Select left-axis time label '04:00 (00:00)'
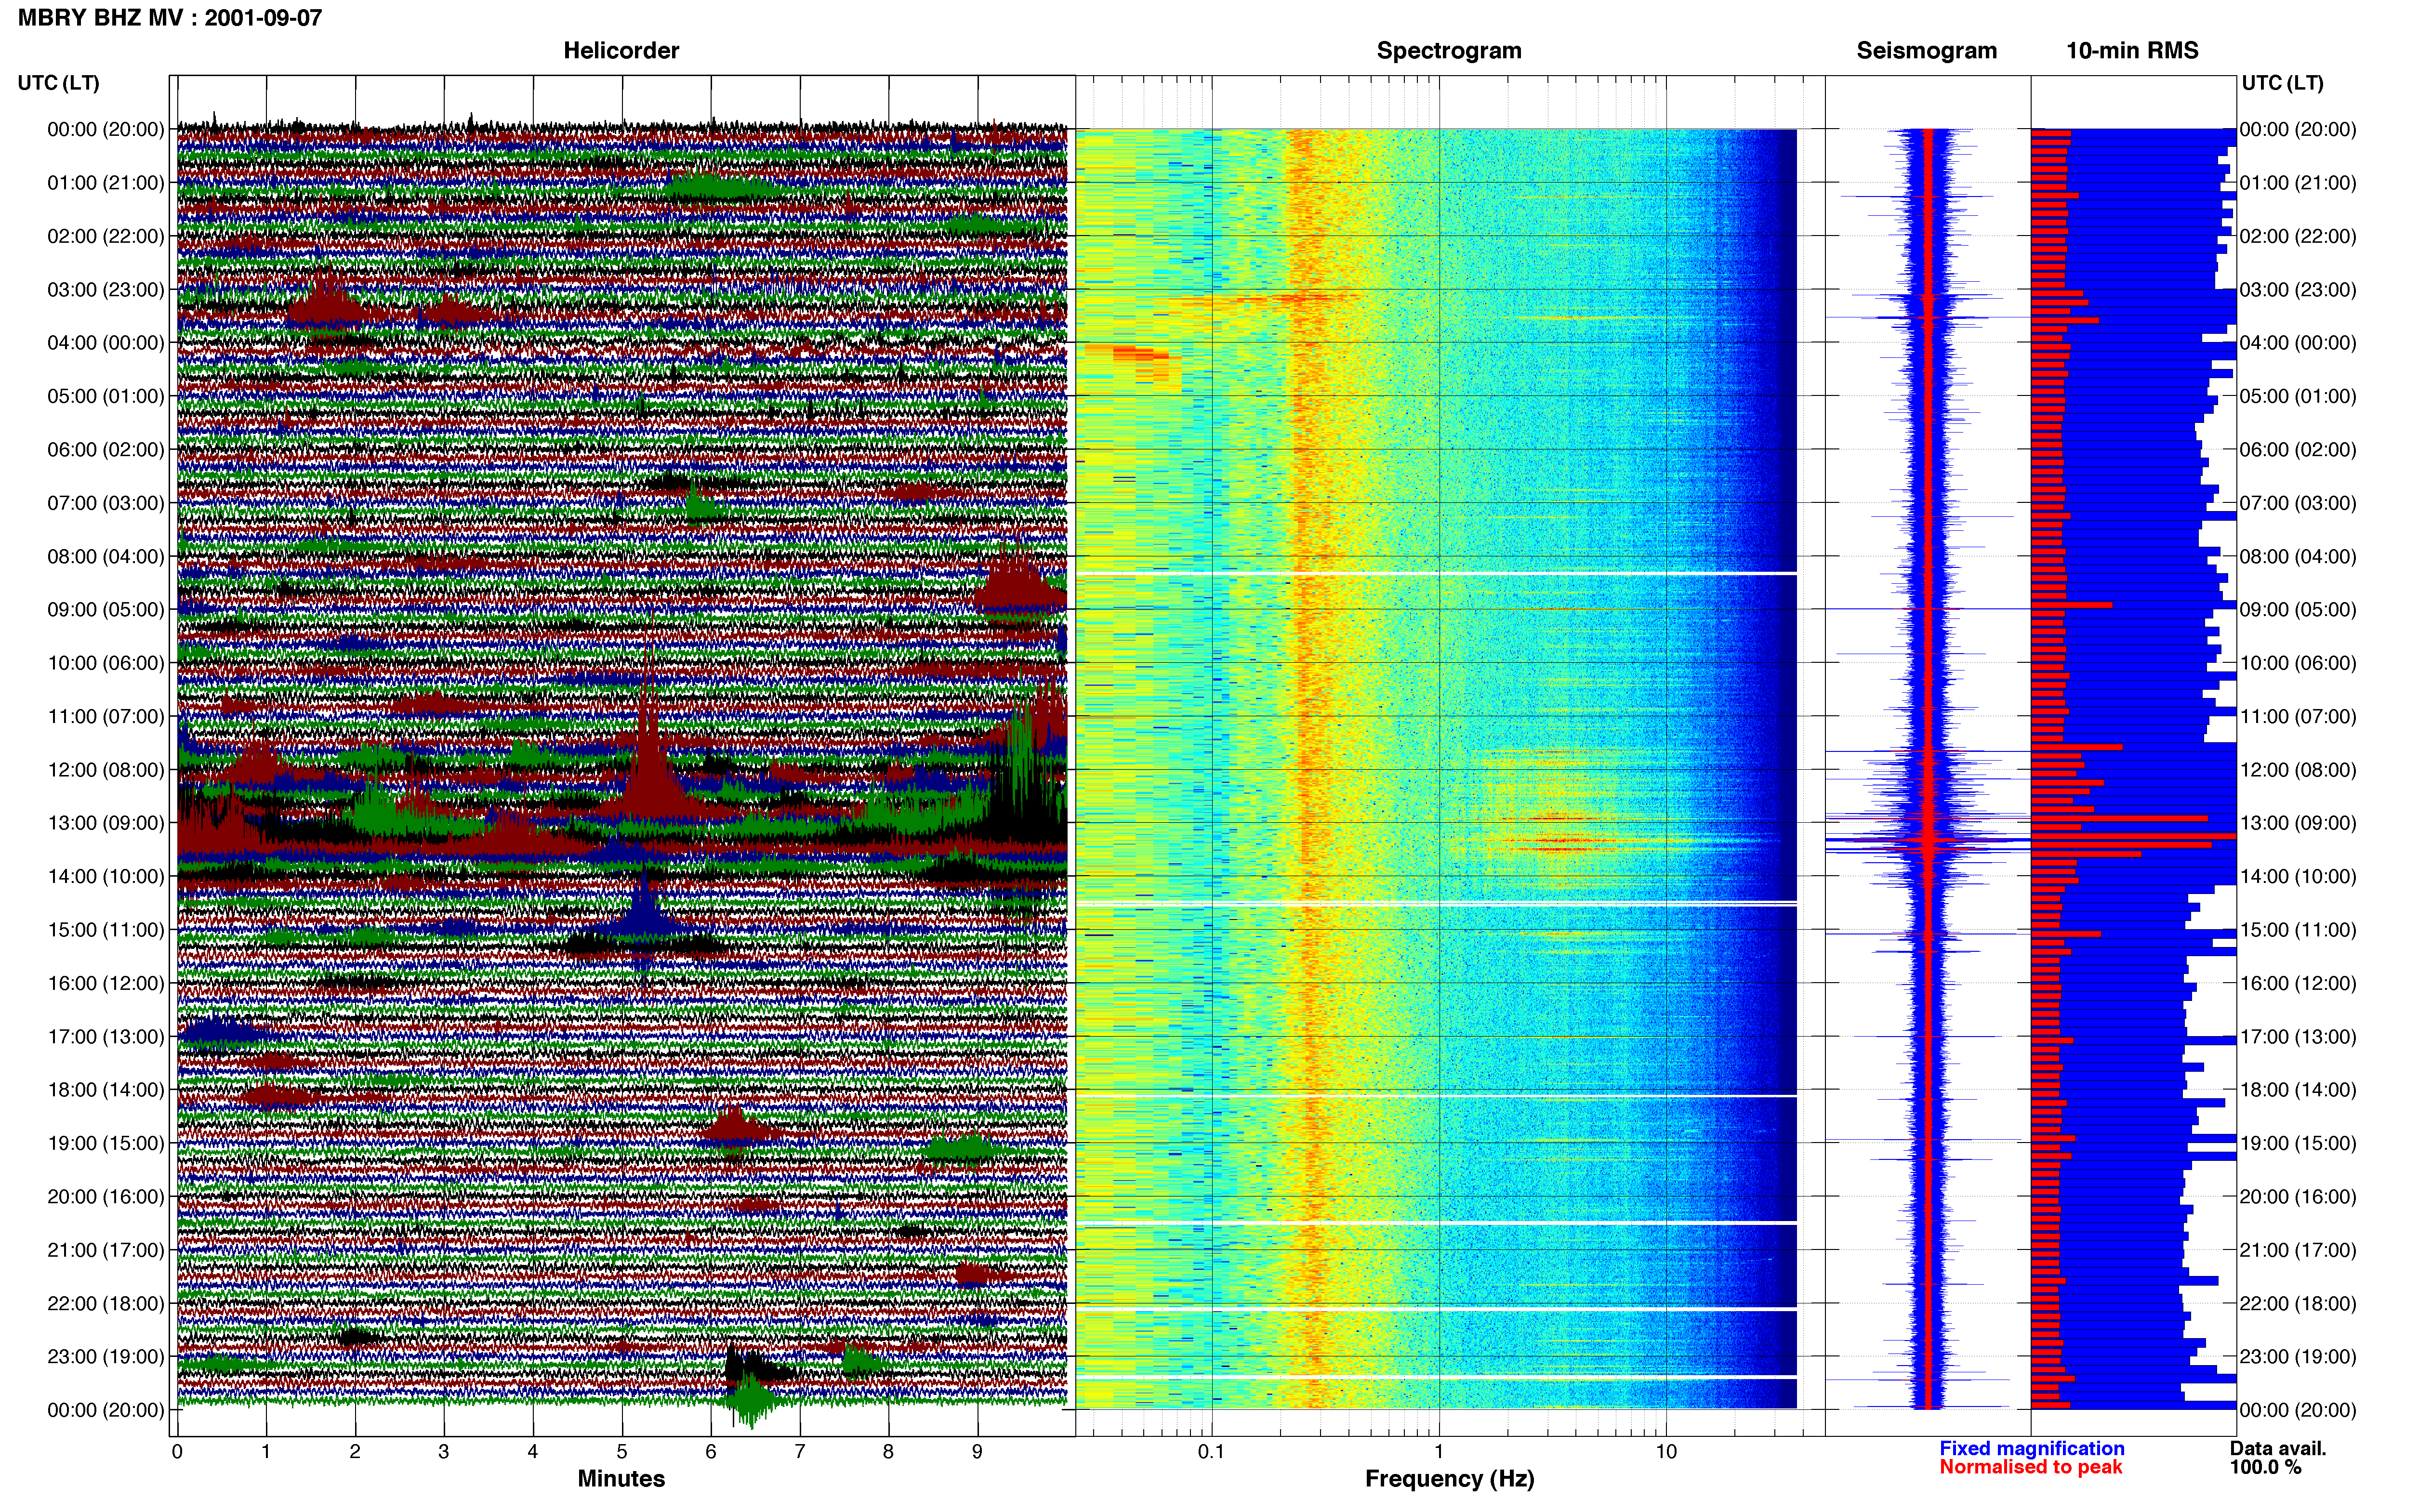The image size is (2418, 1512). click(106, 343)
